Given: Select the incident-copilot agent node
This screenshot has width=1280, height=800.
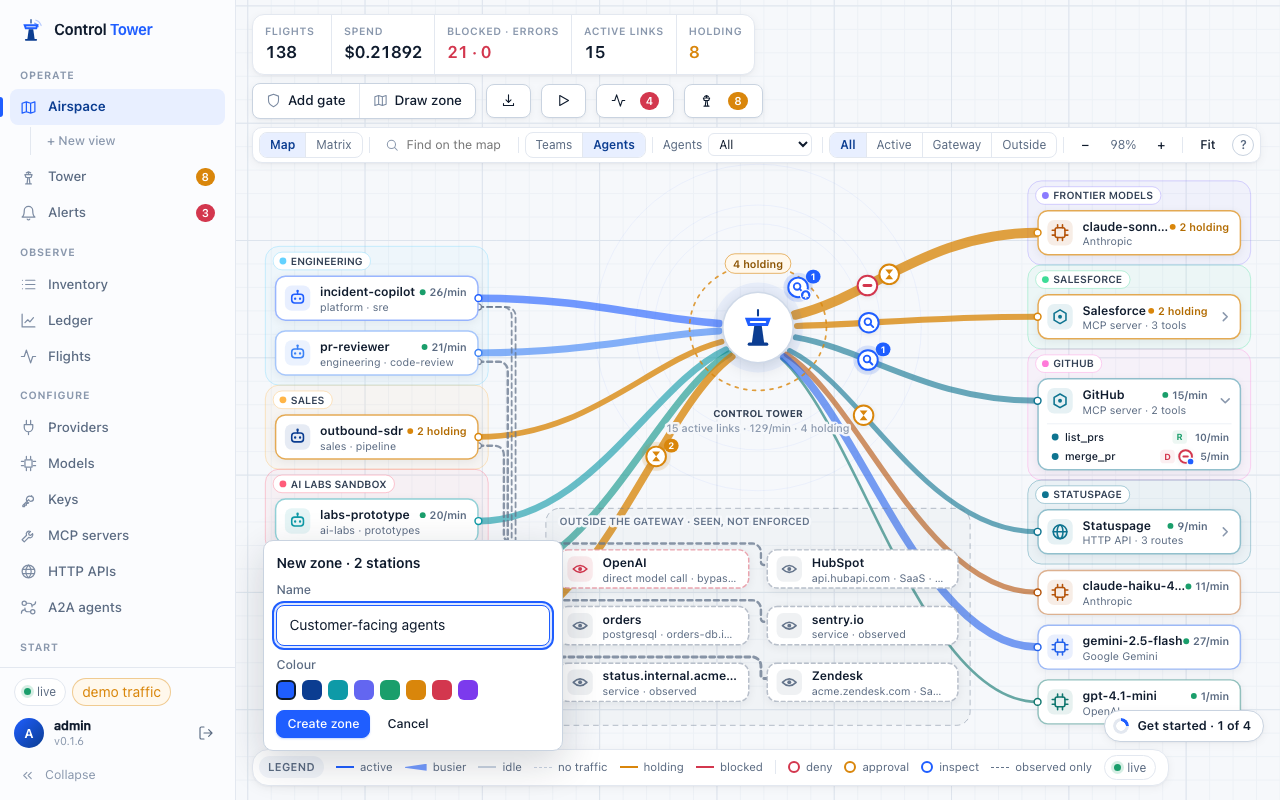Looking at the screenshot, I should click(x=377, y=298).
